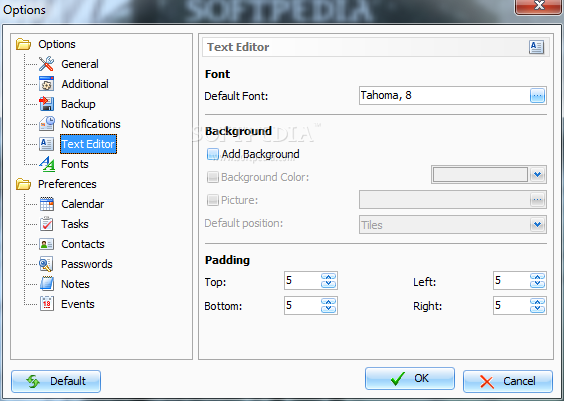Click the Fonts letter A icon
The width and height of the screenshot is (564, 401).
coord(46,164)
